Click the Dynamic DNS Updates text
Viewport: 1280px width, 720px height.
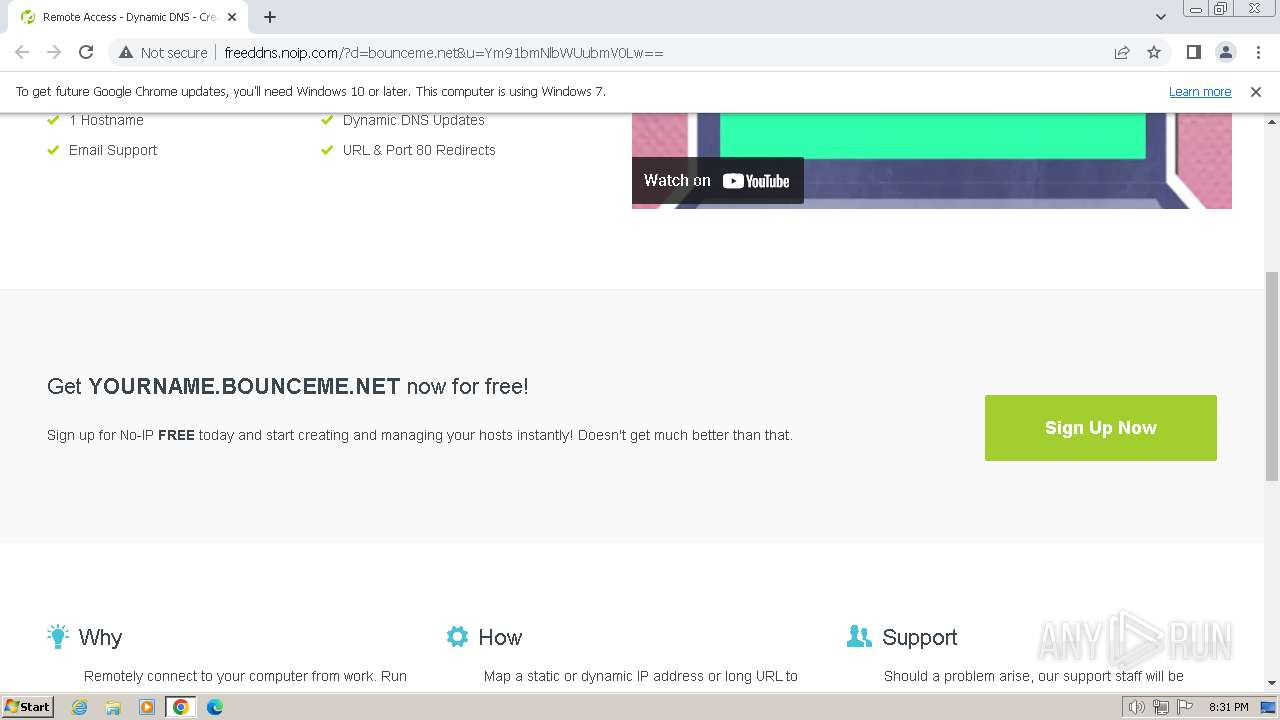click(x=413, y=120)
